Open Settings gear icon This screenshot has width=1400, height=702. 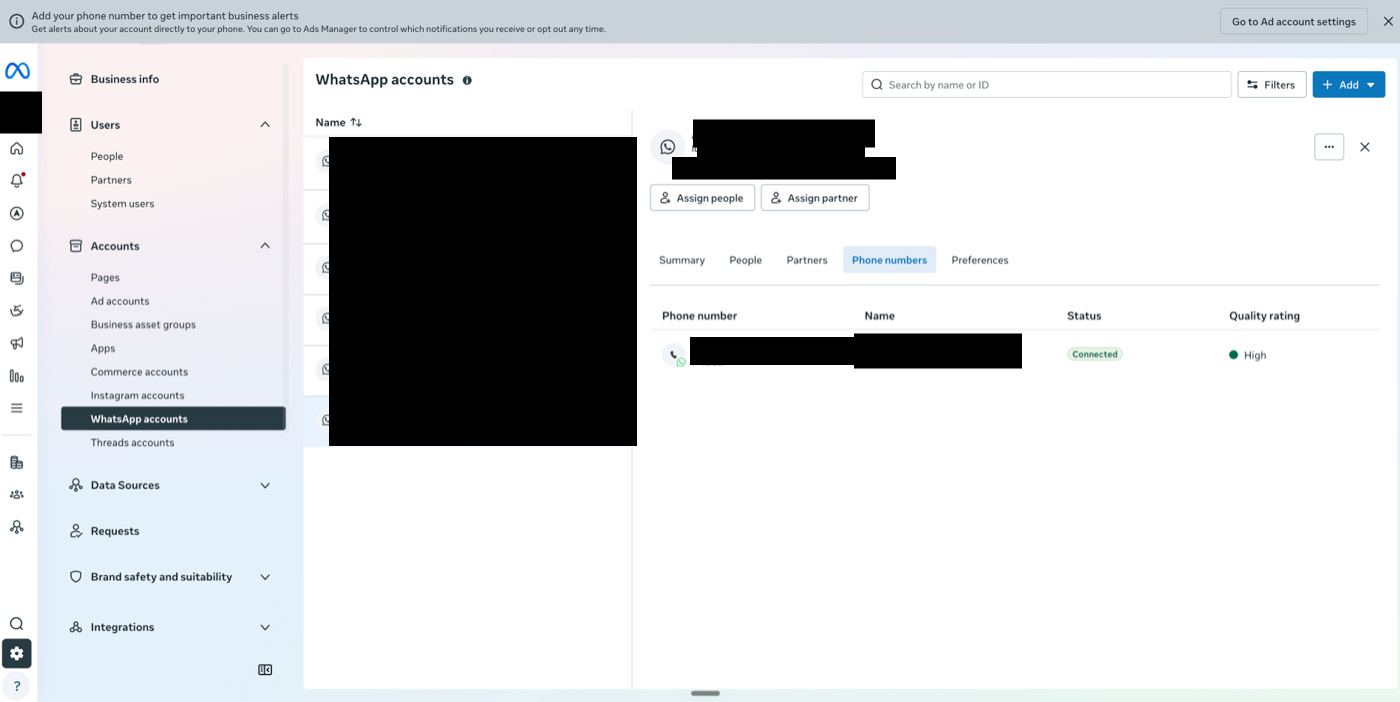[17, 654]
